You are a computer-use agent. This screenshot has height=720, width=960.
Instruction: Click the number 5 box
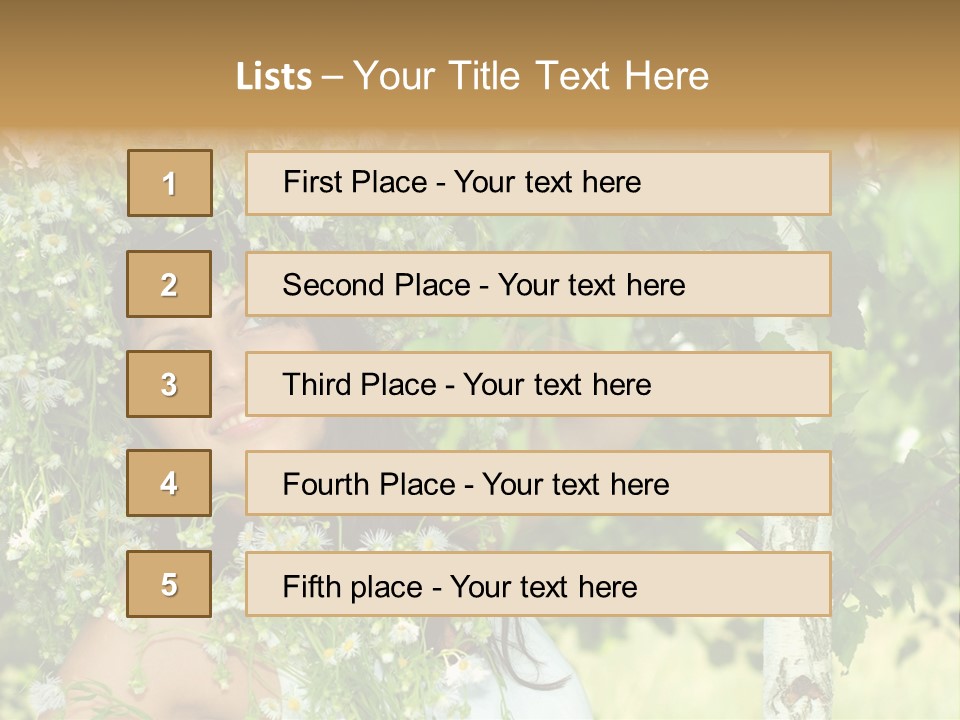[169, 584]
